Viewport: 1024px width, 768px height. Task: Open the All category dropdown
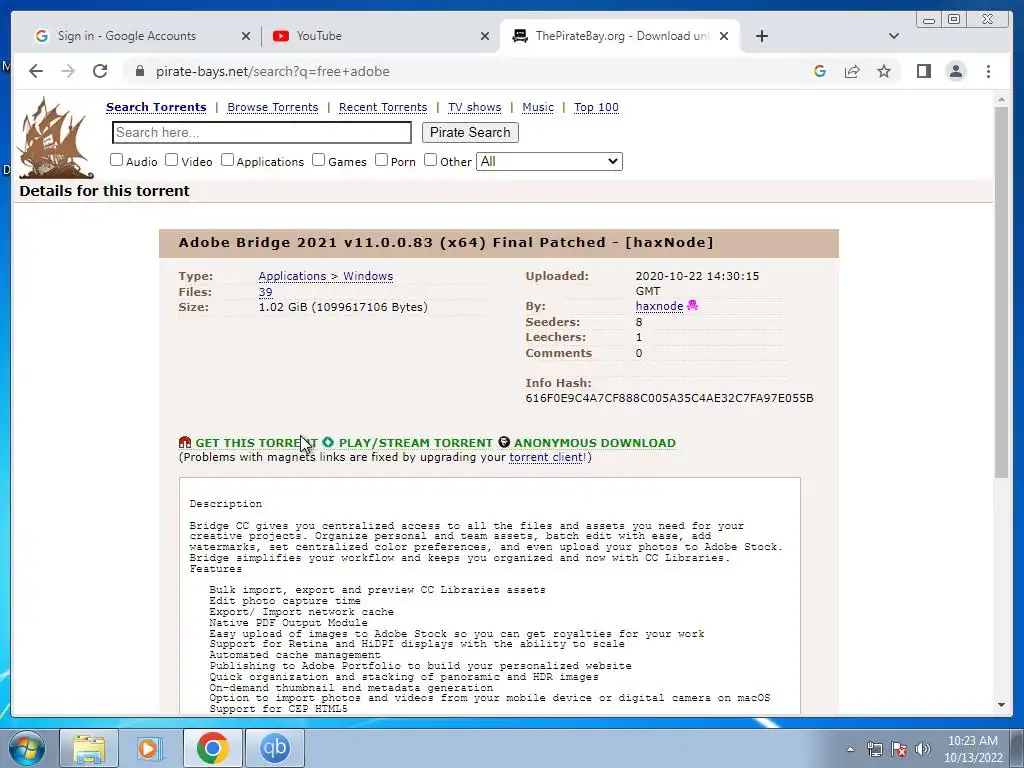(x=549, y=161)
